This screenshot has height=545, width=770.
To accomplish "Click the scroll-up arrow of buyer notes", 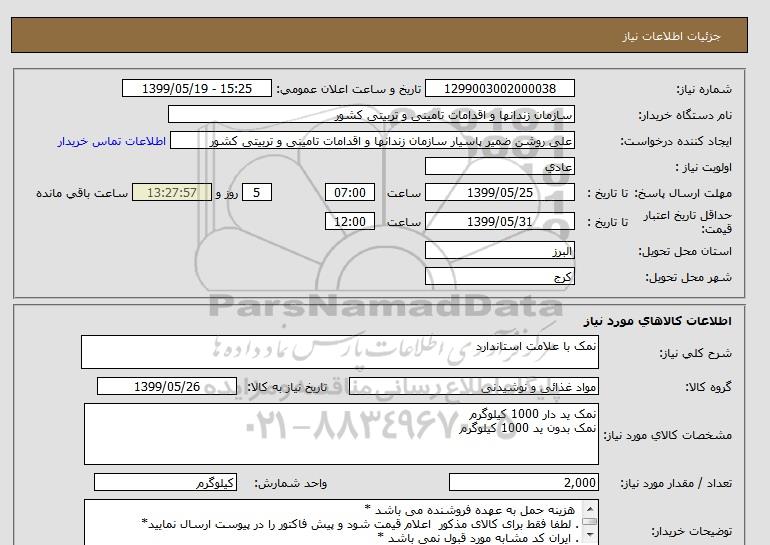I will [590, 508].
